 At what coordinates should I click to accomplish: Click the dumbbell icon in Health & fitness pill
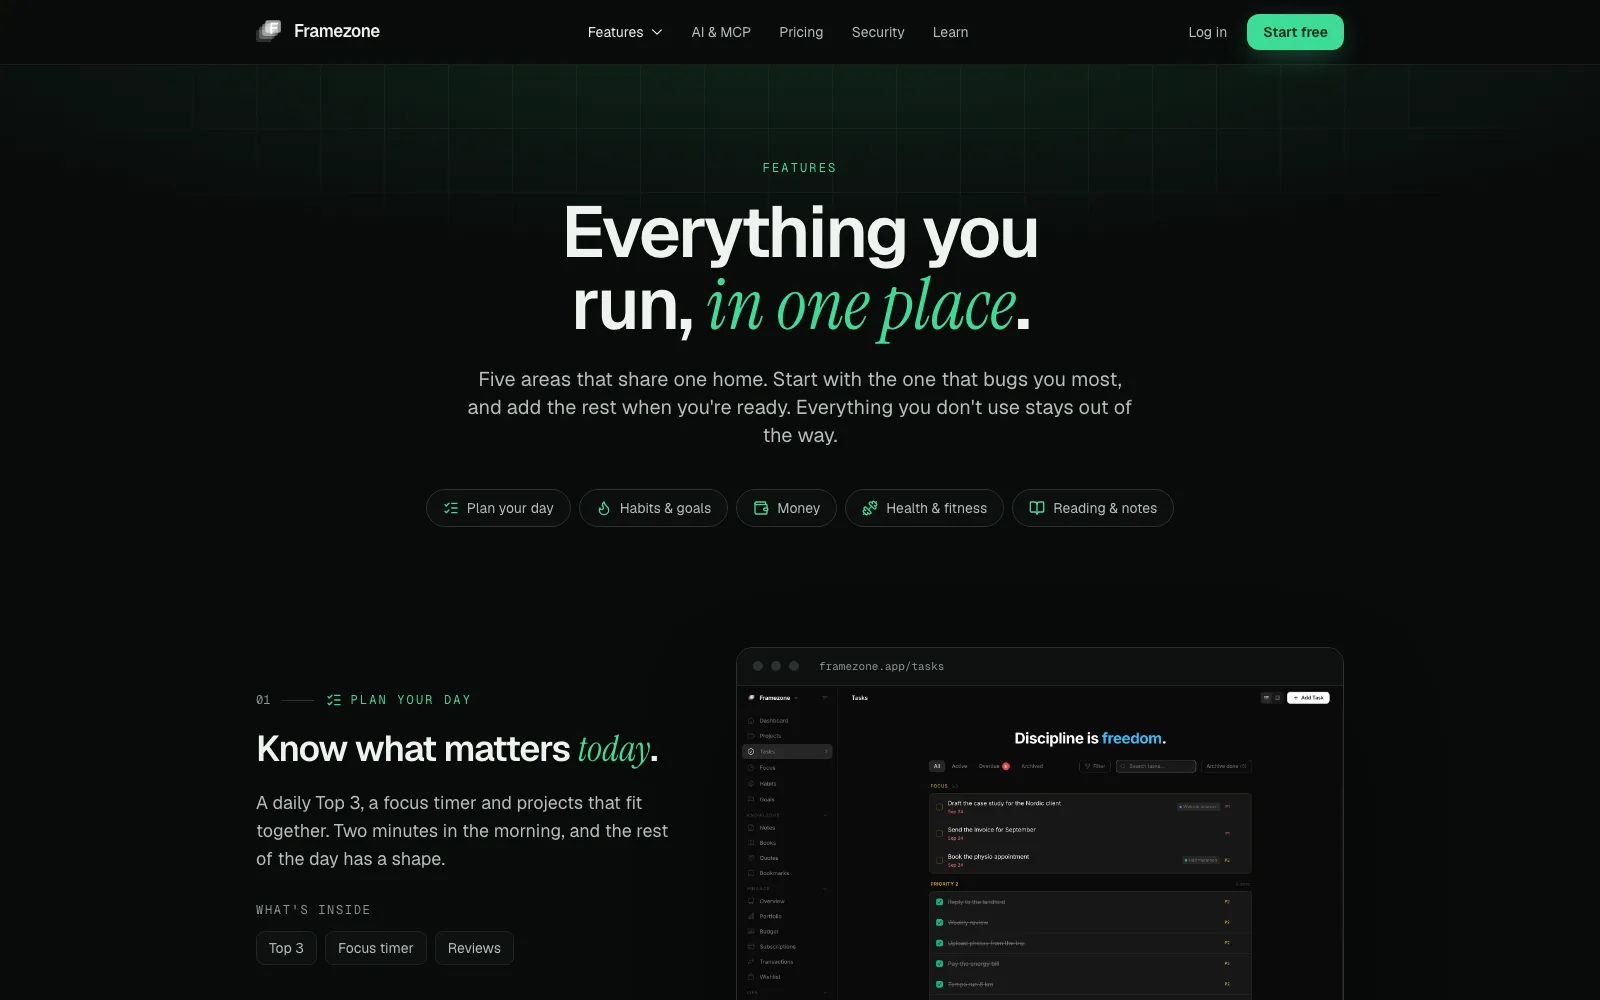(870, 508)
